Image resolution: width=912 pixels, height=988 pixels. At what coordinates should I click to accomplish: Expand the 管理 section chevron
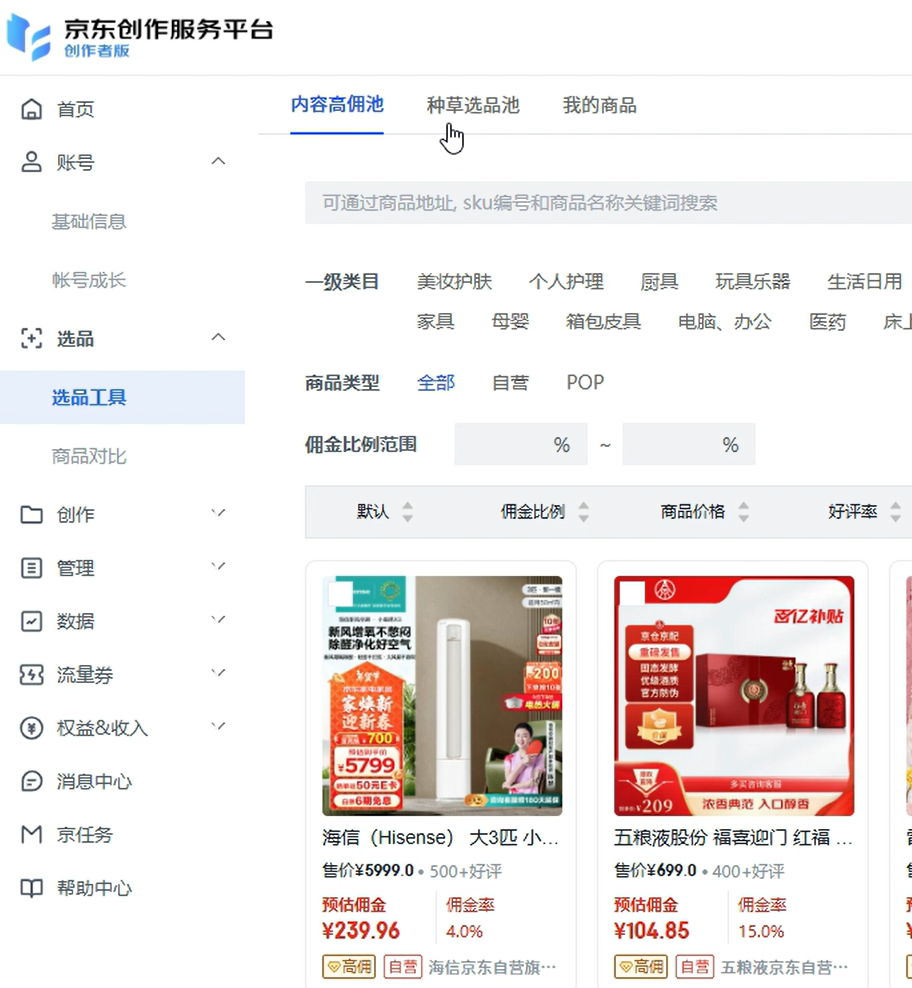click(218, 566)
